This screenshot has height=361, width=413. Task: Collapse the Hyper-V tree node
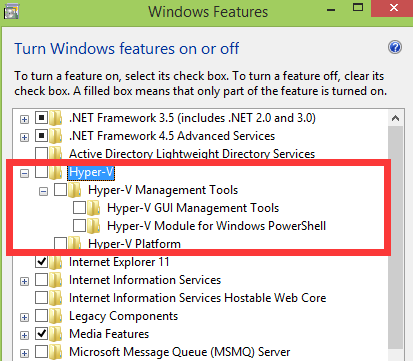pyautogui.click(x=24, y=173)
